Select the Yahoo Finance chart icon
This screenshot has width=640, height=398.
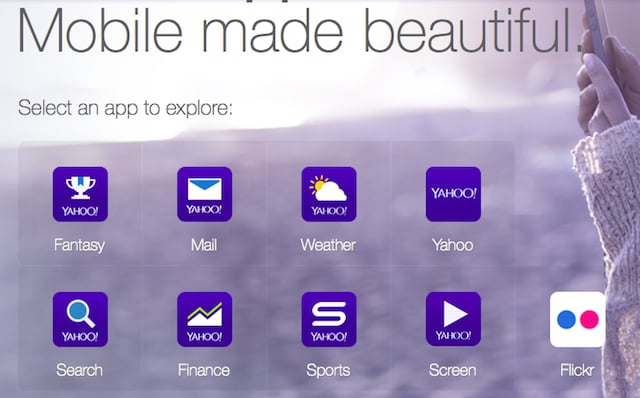(x=204, y=319)
